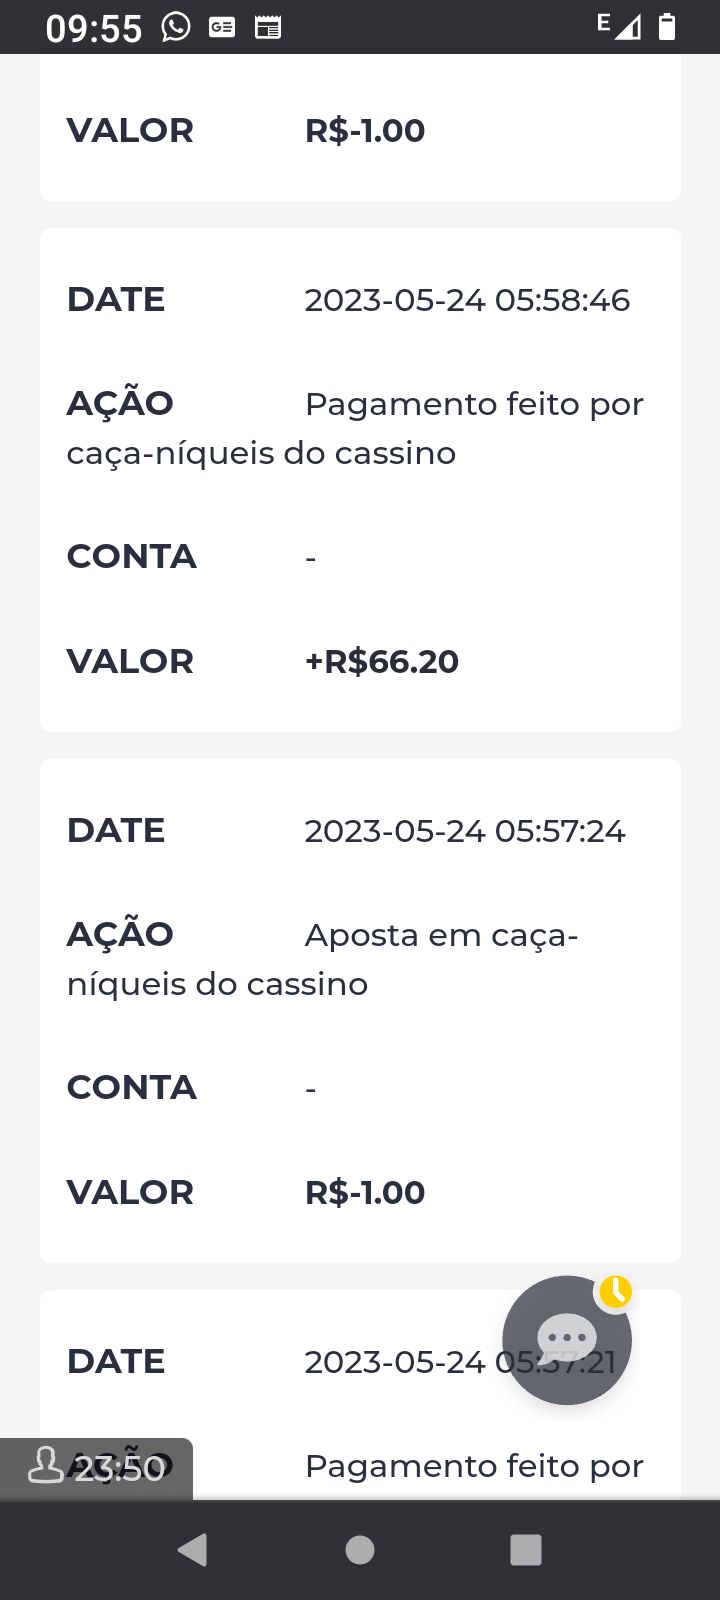Open the floating chat support bubble
Viewport: 720px width, 1600px height.
point(566,1340)
